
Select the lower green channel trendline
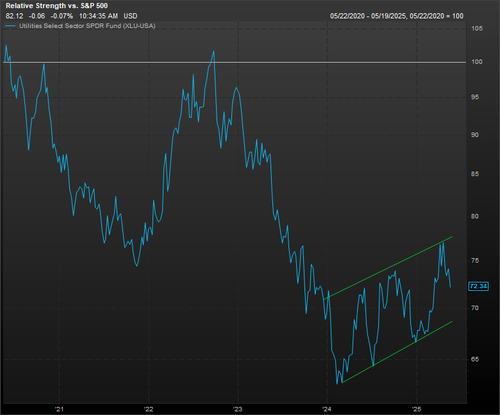click(x=397, y=352)
